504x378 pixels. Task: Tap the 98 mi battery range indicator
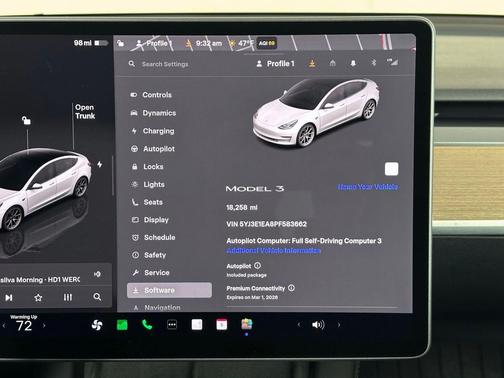[90, 43]
